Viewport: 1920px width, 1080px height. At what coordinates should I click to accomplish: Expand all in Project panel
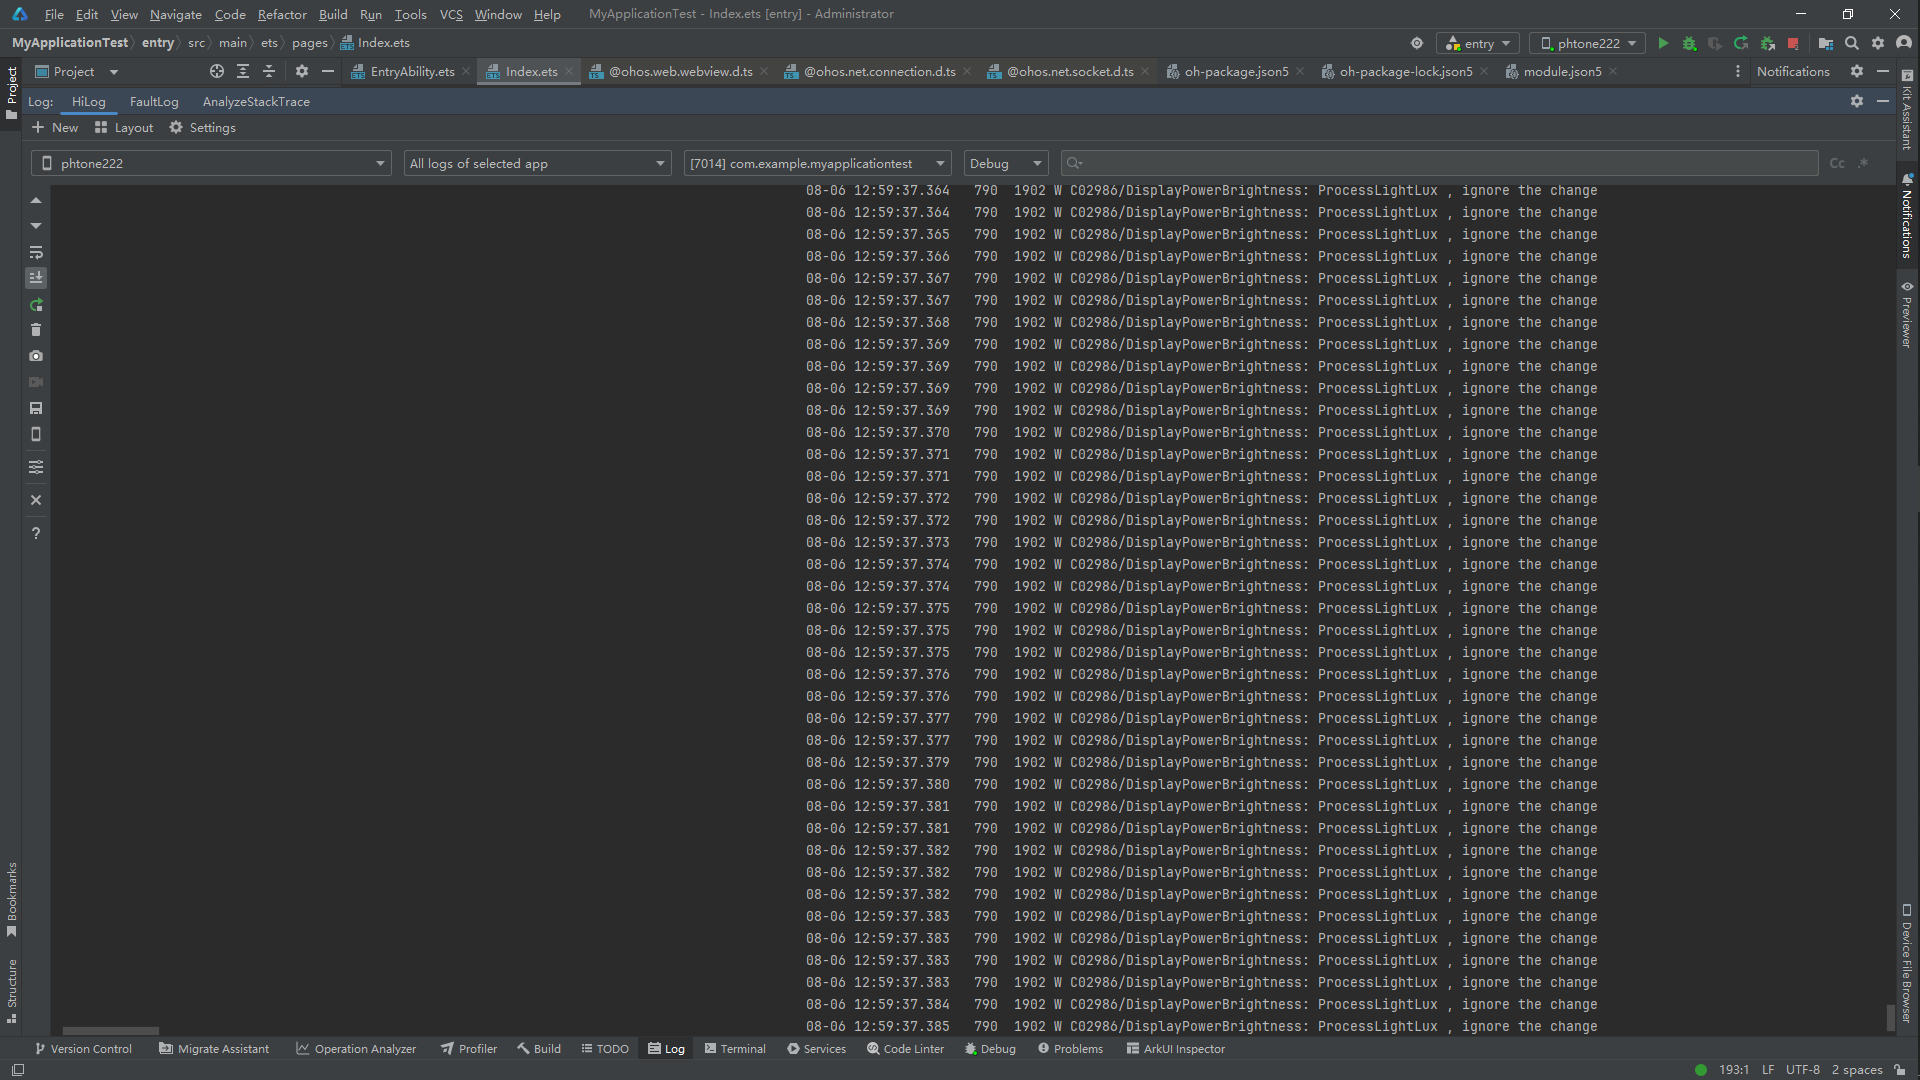coord(243,71)
